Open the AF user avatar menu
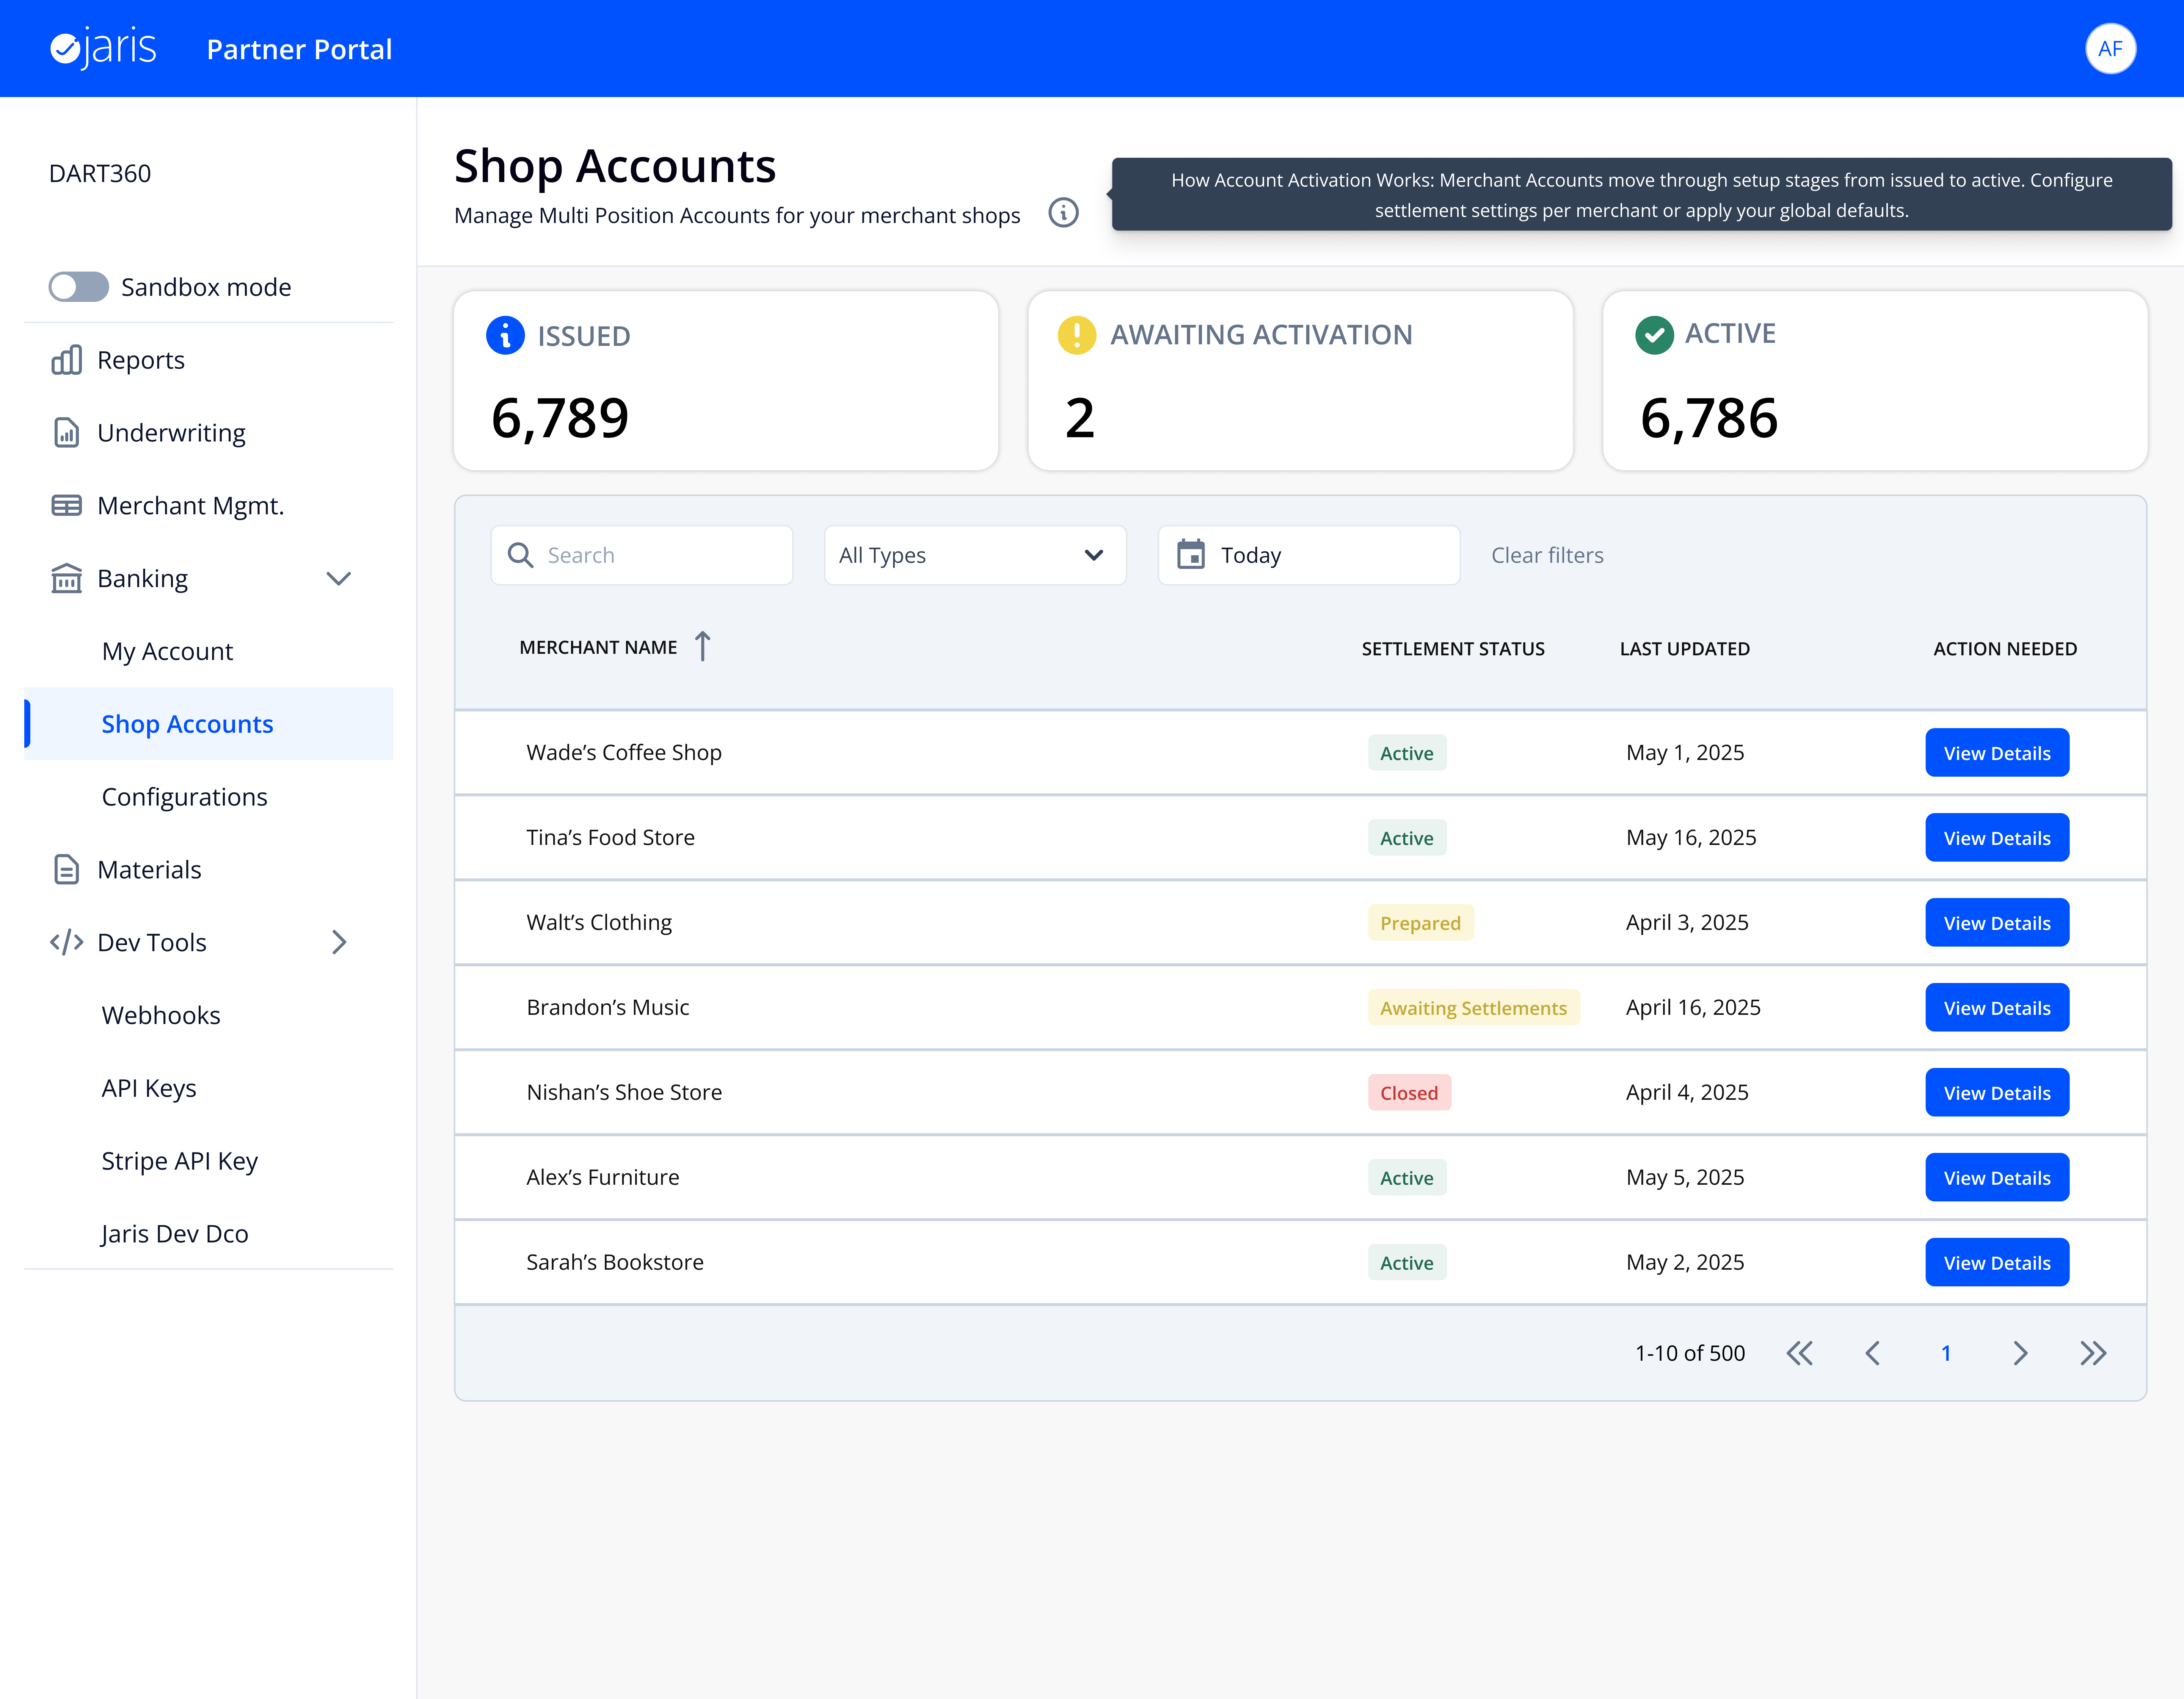 coord(2110,49)
